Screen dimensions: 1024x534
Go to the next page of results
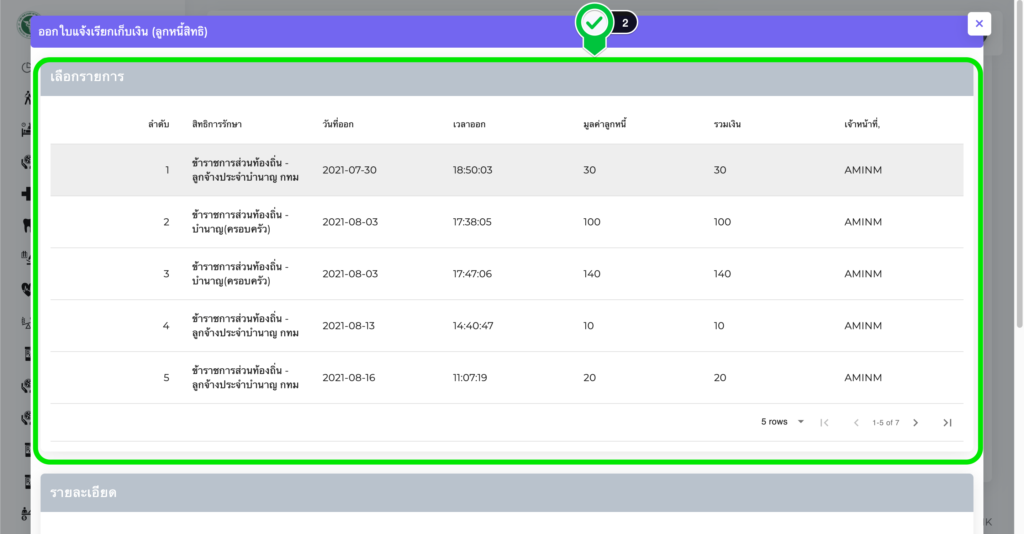[915, 423]
